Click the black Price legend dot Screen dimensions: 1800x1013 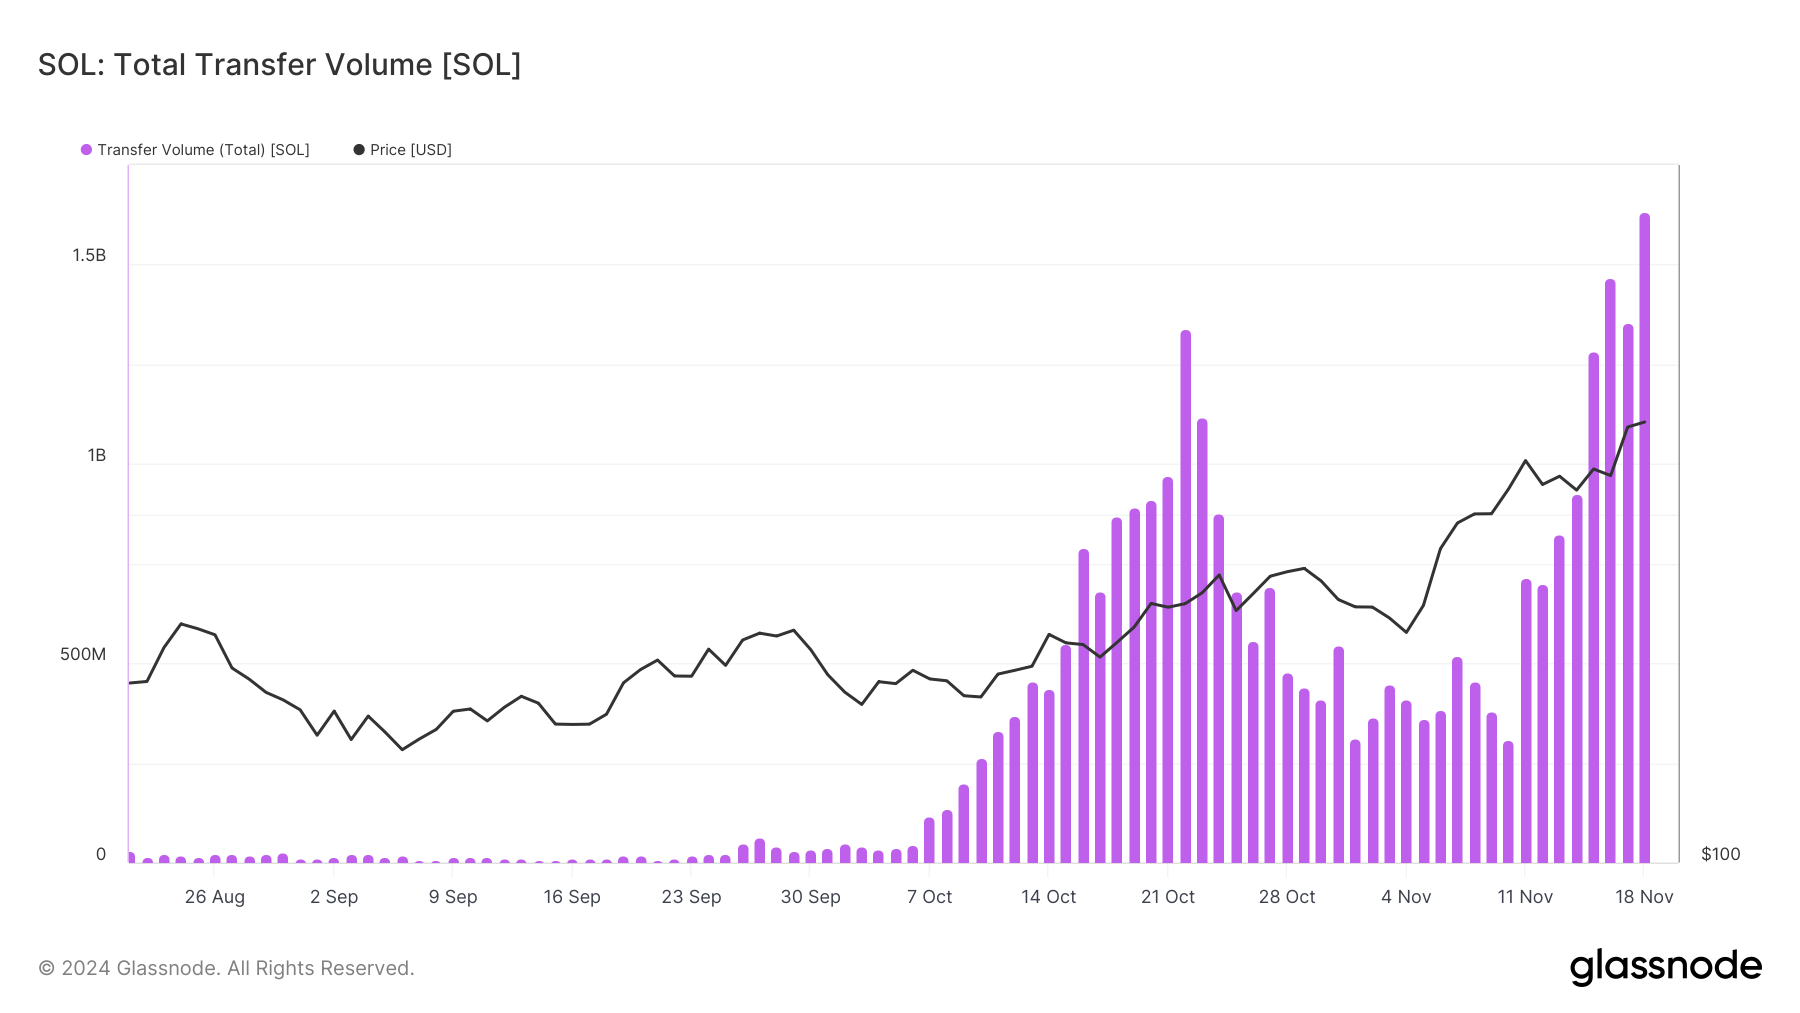click(359, 150)
